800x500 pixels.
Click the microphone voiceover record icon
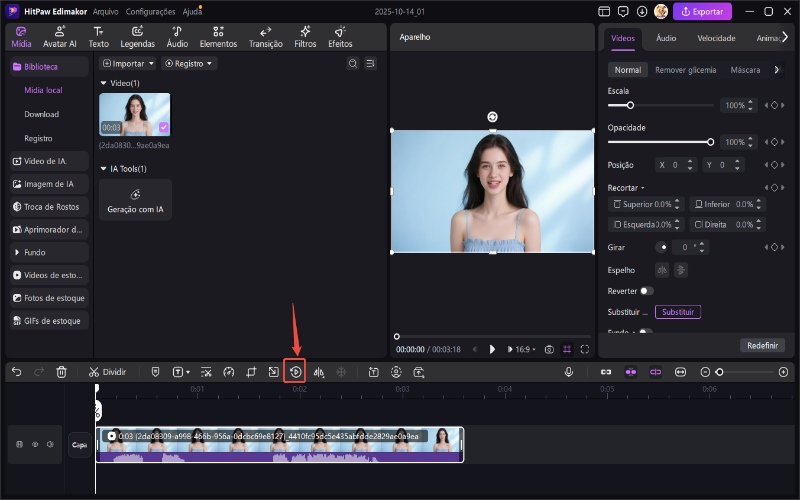568,371
